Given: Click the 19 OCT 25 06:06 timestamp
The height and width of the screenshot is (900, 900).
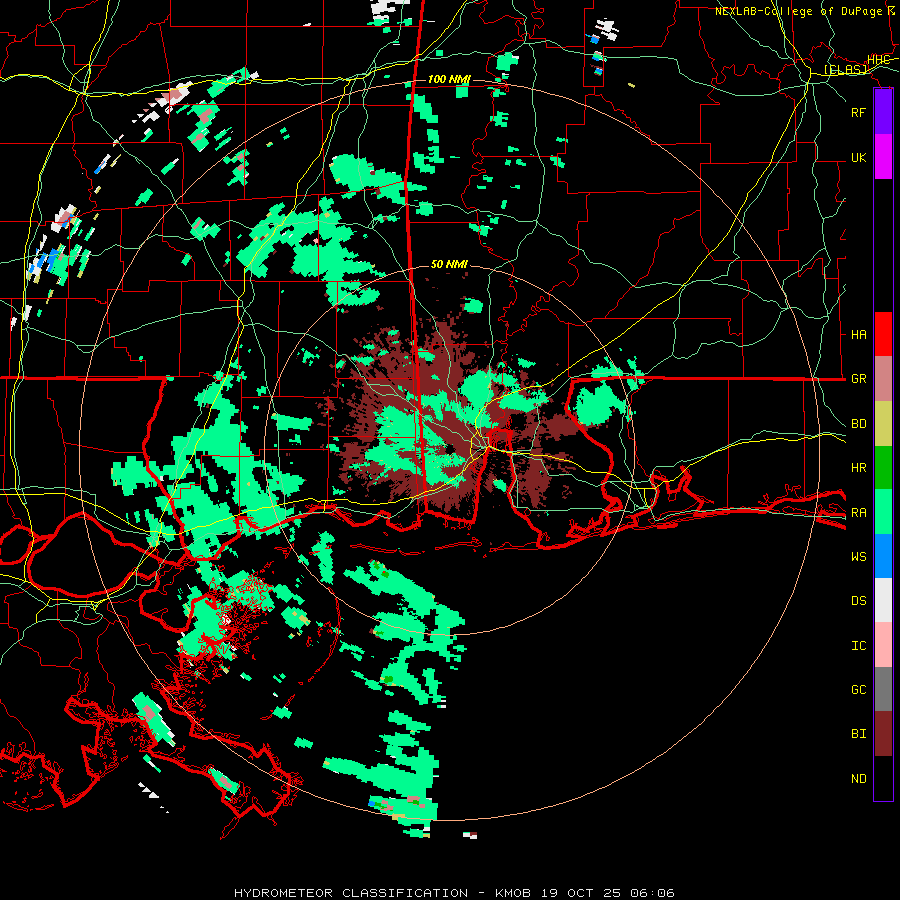Looking at the screenshot, I should coord(608,893).
